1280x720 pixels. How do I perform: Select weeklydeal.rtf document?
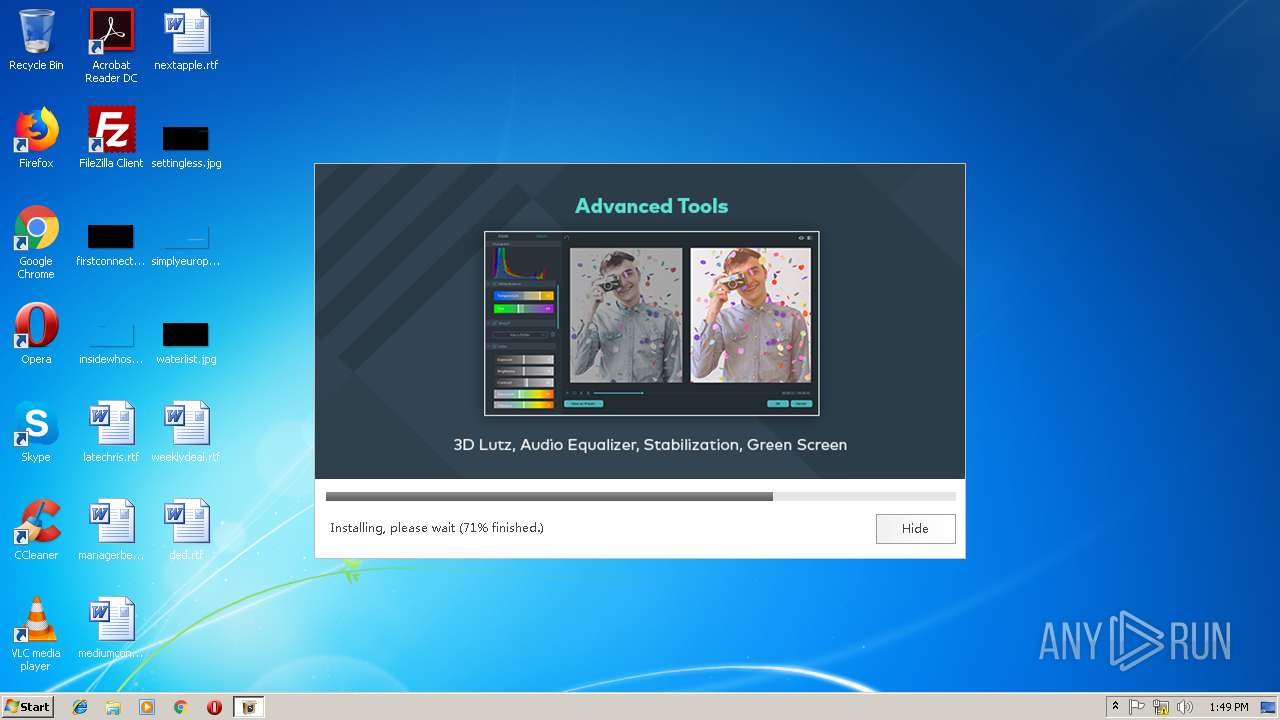point(186,431)
